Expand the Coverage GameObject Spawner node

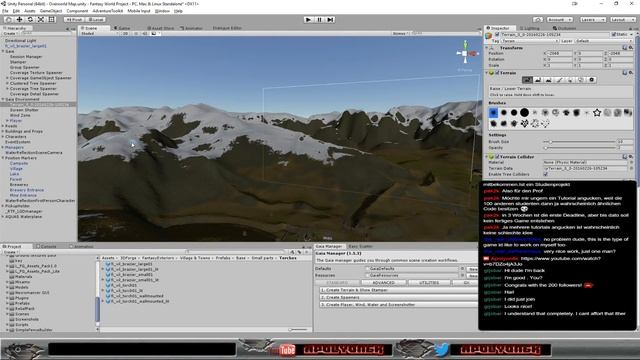tap(7, 78)
